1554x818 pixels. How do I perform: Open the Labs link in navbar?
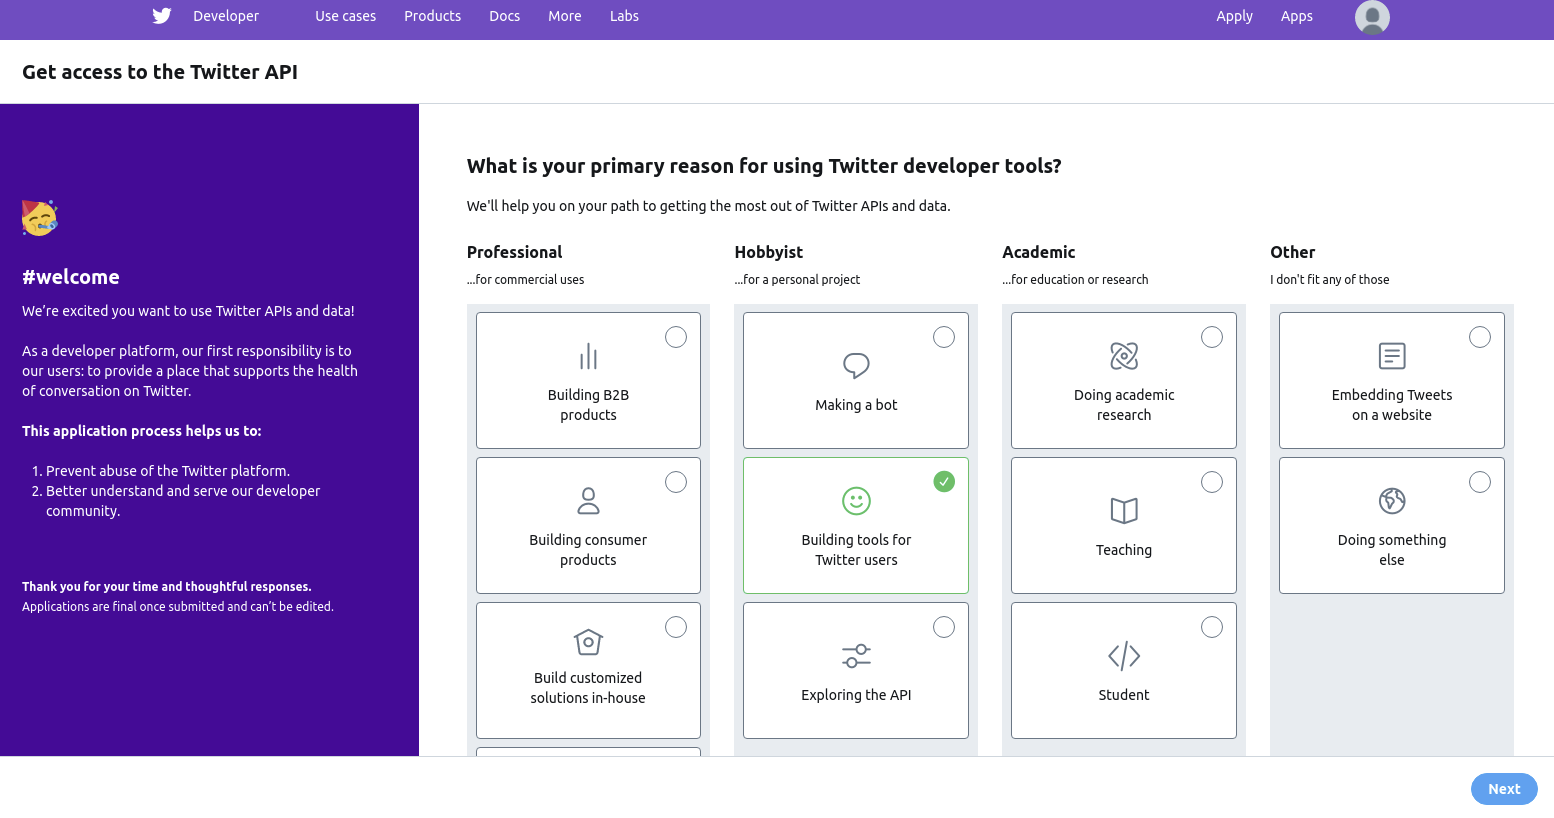tap(624, 16)
